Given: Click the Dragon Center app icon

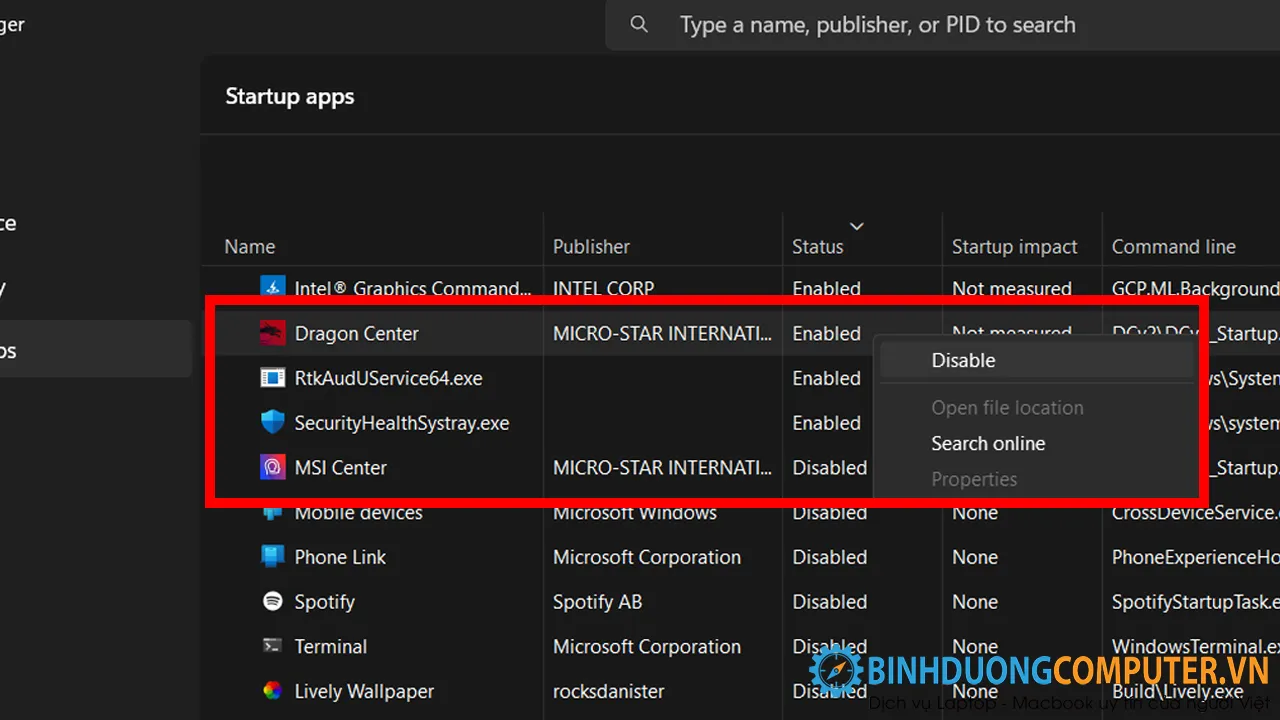Looking at the screenshot, I should coord(273,333).
